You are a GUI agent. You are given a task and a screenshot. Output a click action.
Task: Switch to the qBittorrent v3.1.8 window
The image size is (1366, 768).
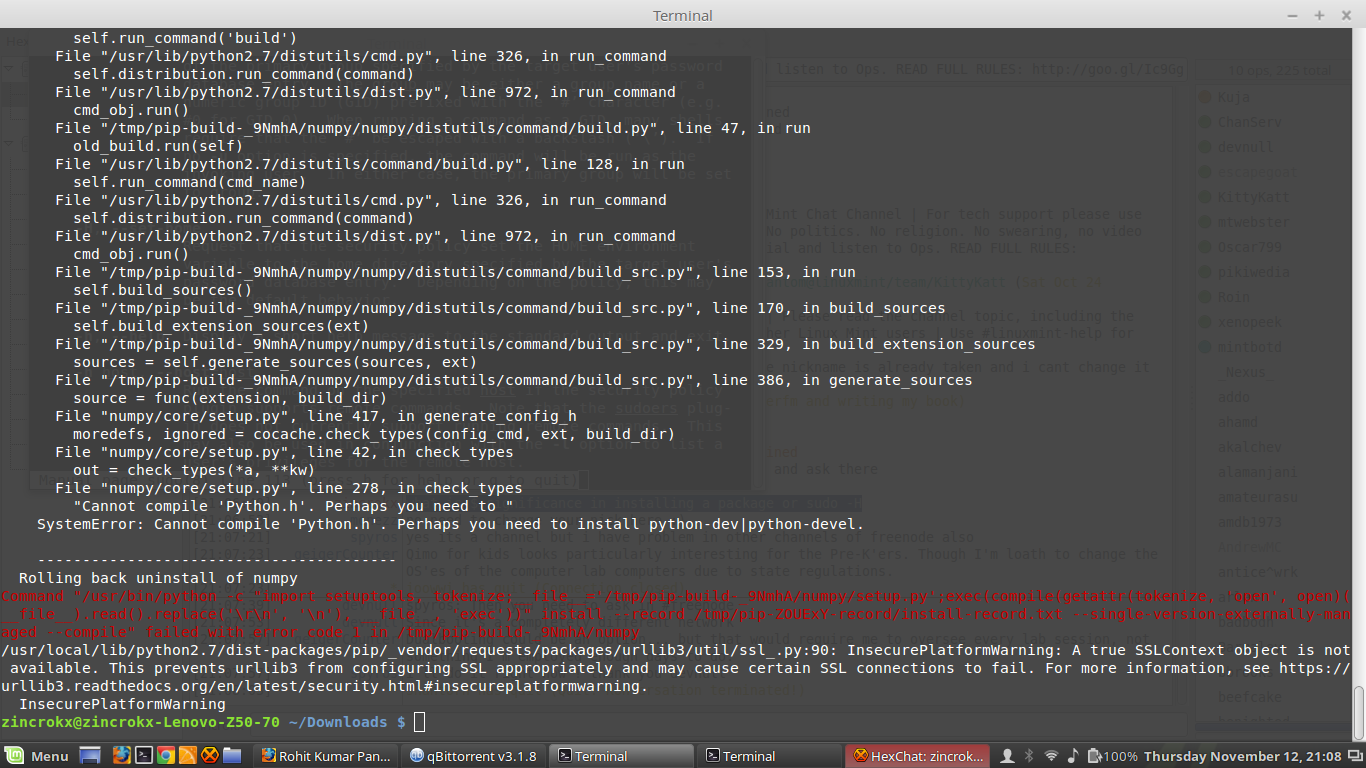point(474,756)
